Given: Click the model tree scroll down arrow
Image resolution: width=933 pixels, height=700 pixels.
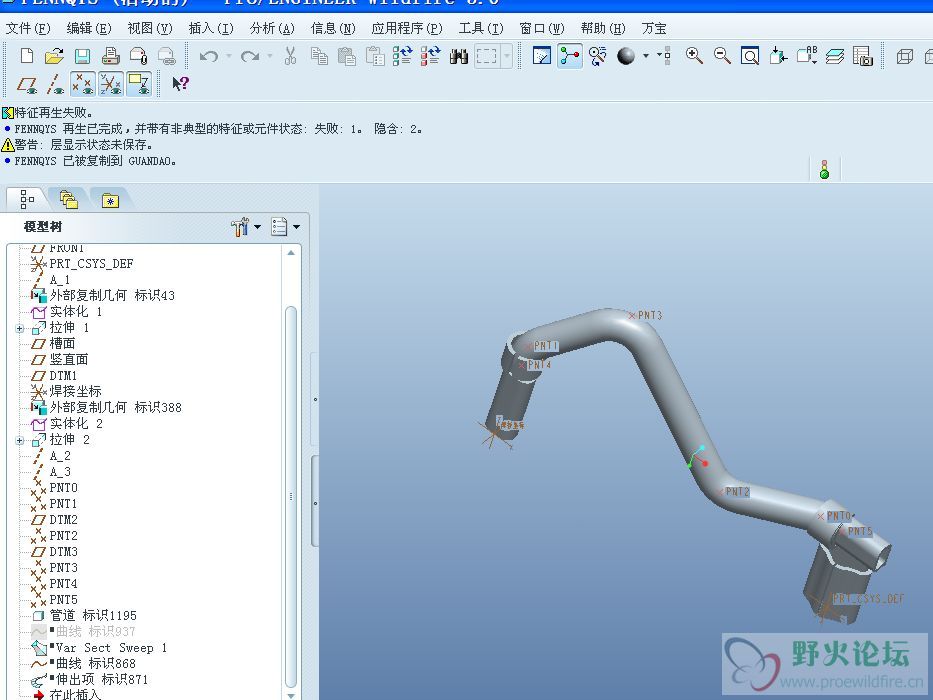Looking at the screenshot, I should (x=291, y=695).
